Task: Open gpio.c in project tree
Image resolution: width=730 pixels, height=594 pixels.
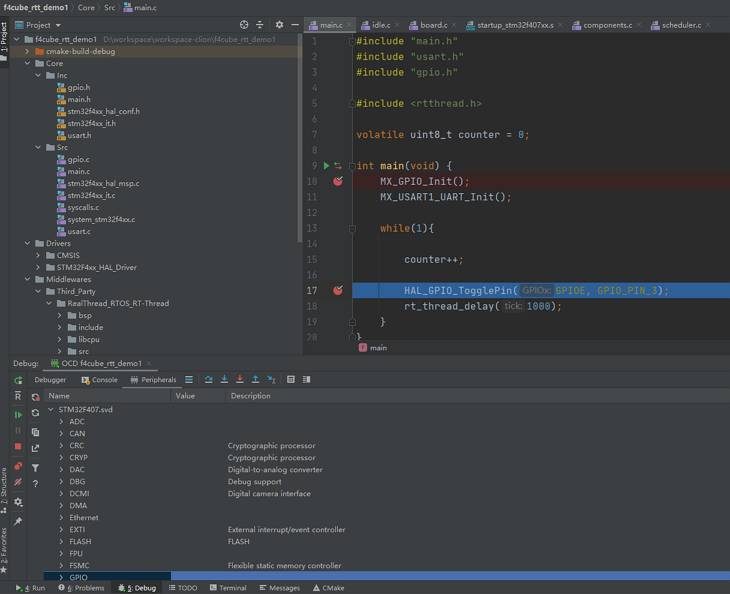Action: [x=78, y=160]
